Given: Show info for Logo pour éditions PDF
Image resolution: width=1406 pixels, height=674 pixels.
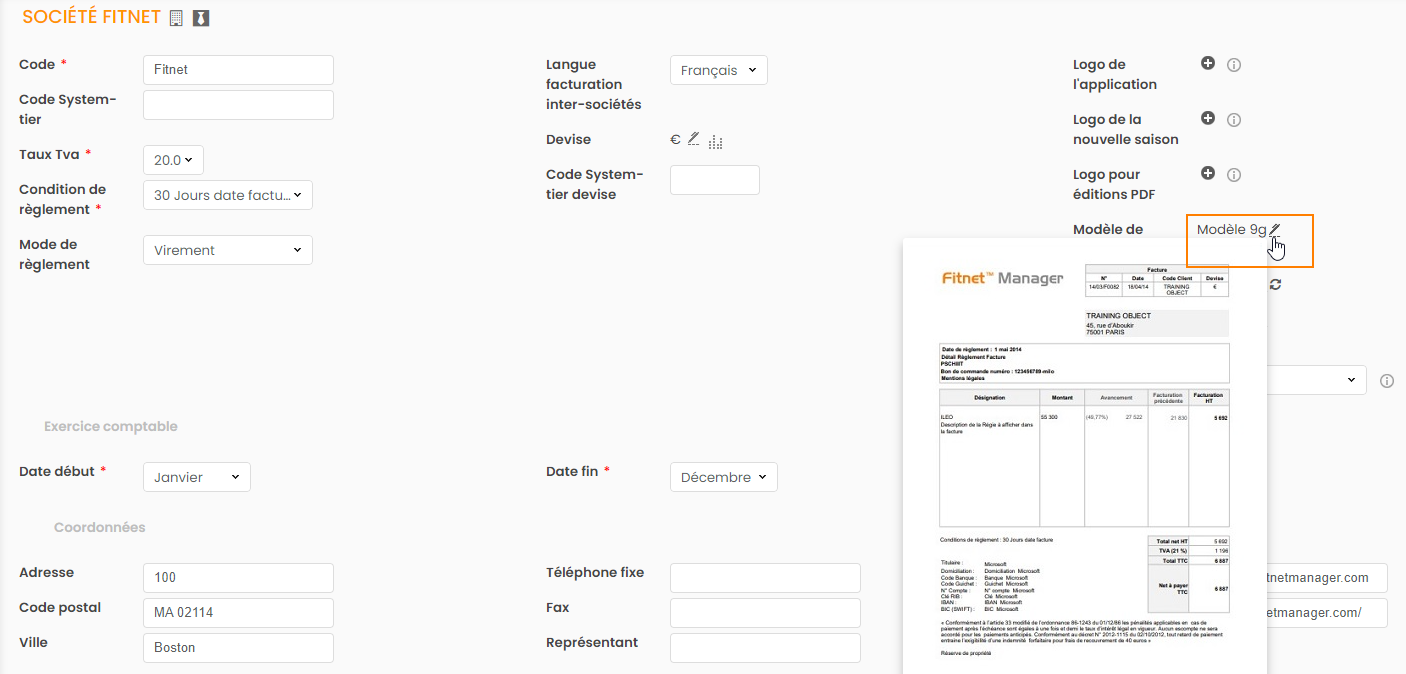Looking at the screenshot, I should 1234,175.
